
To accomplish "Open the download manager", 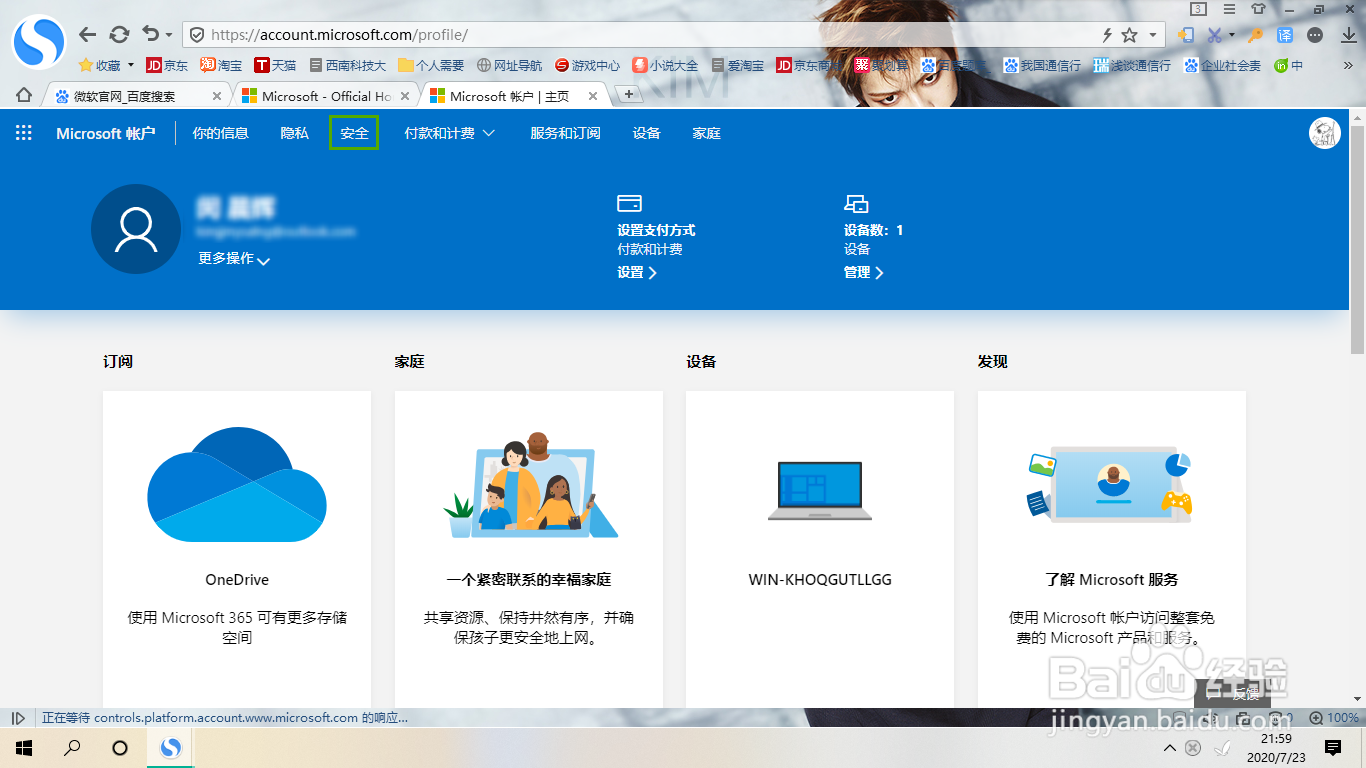I will [1349, 34].
